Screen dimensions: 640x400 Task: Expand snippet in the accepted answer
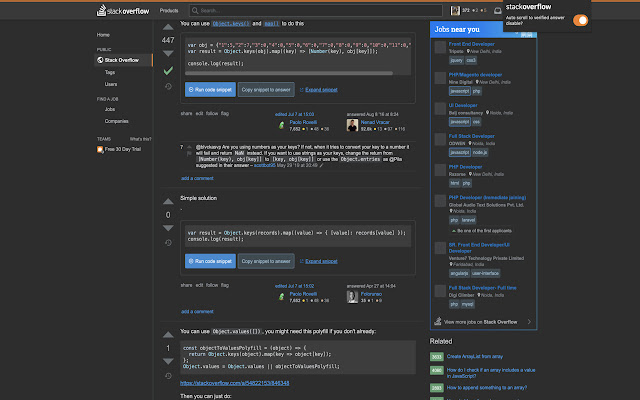click(x=318, y=90)
